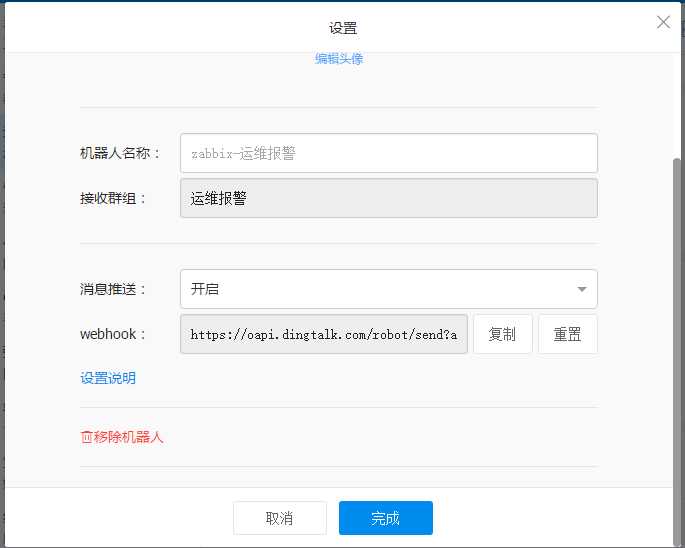The image size is (685, 548).
Task: Click the 接收群组 label text
Action: pos(112,198)
